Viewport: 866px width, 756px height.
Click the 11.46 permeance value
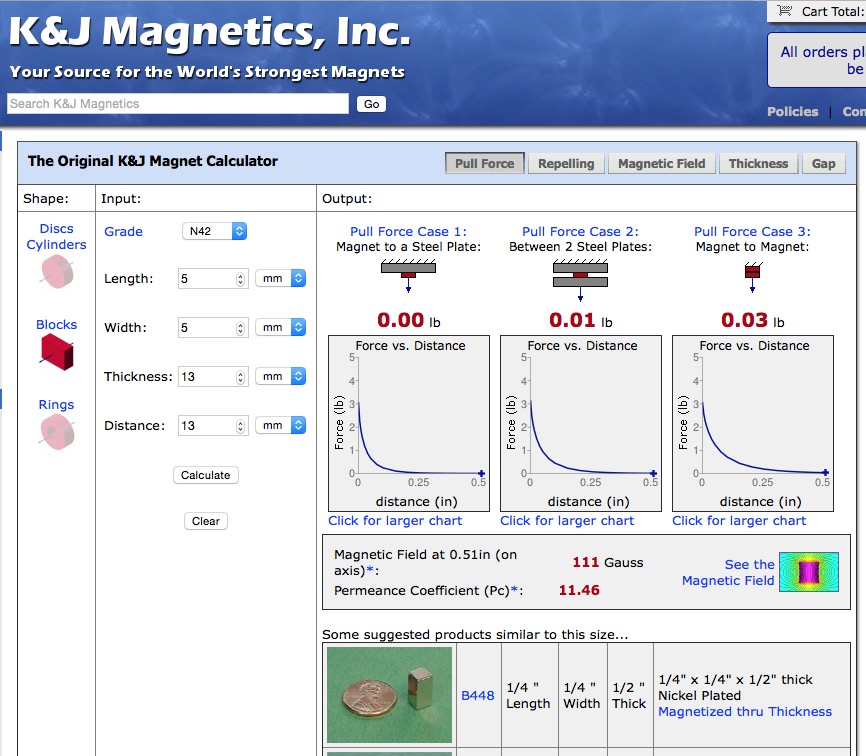(x=579, y=590)
